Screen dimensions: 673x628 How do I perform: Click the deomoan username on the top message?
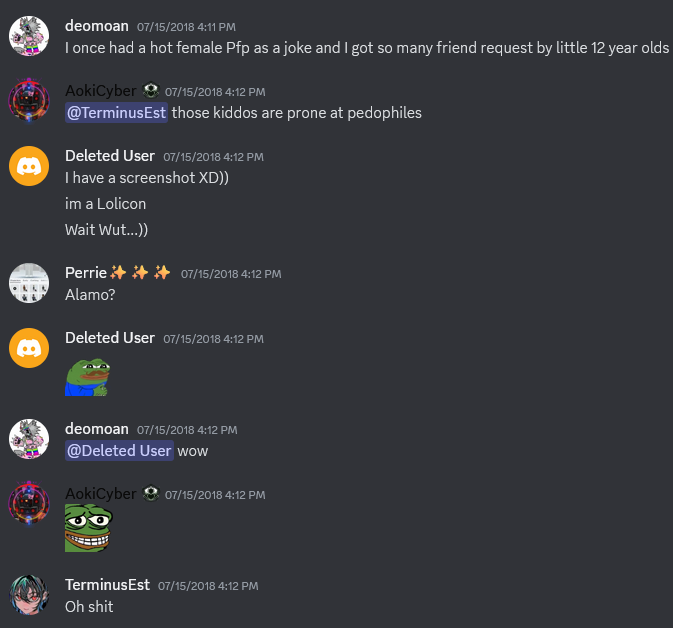tap(97, 26)
